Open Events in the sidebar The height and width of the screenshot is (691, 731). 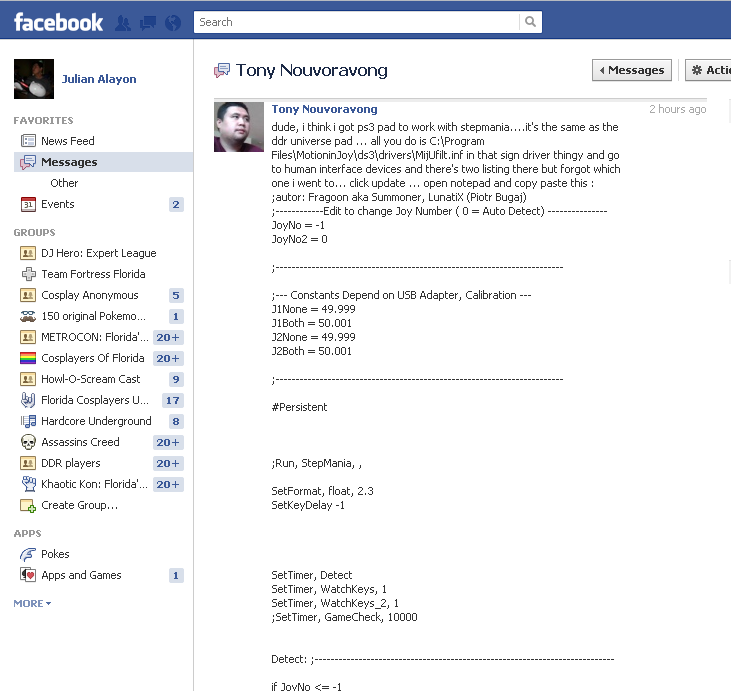(x=58, y=204)
